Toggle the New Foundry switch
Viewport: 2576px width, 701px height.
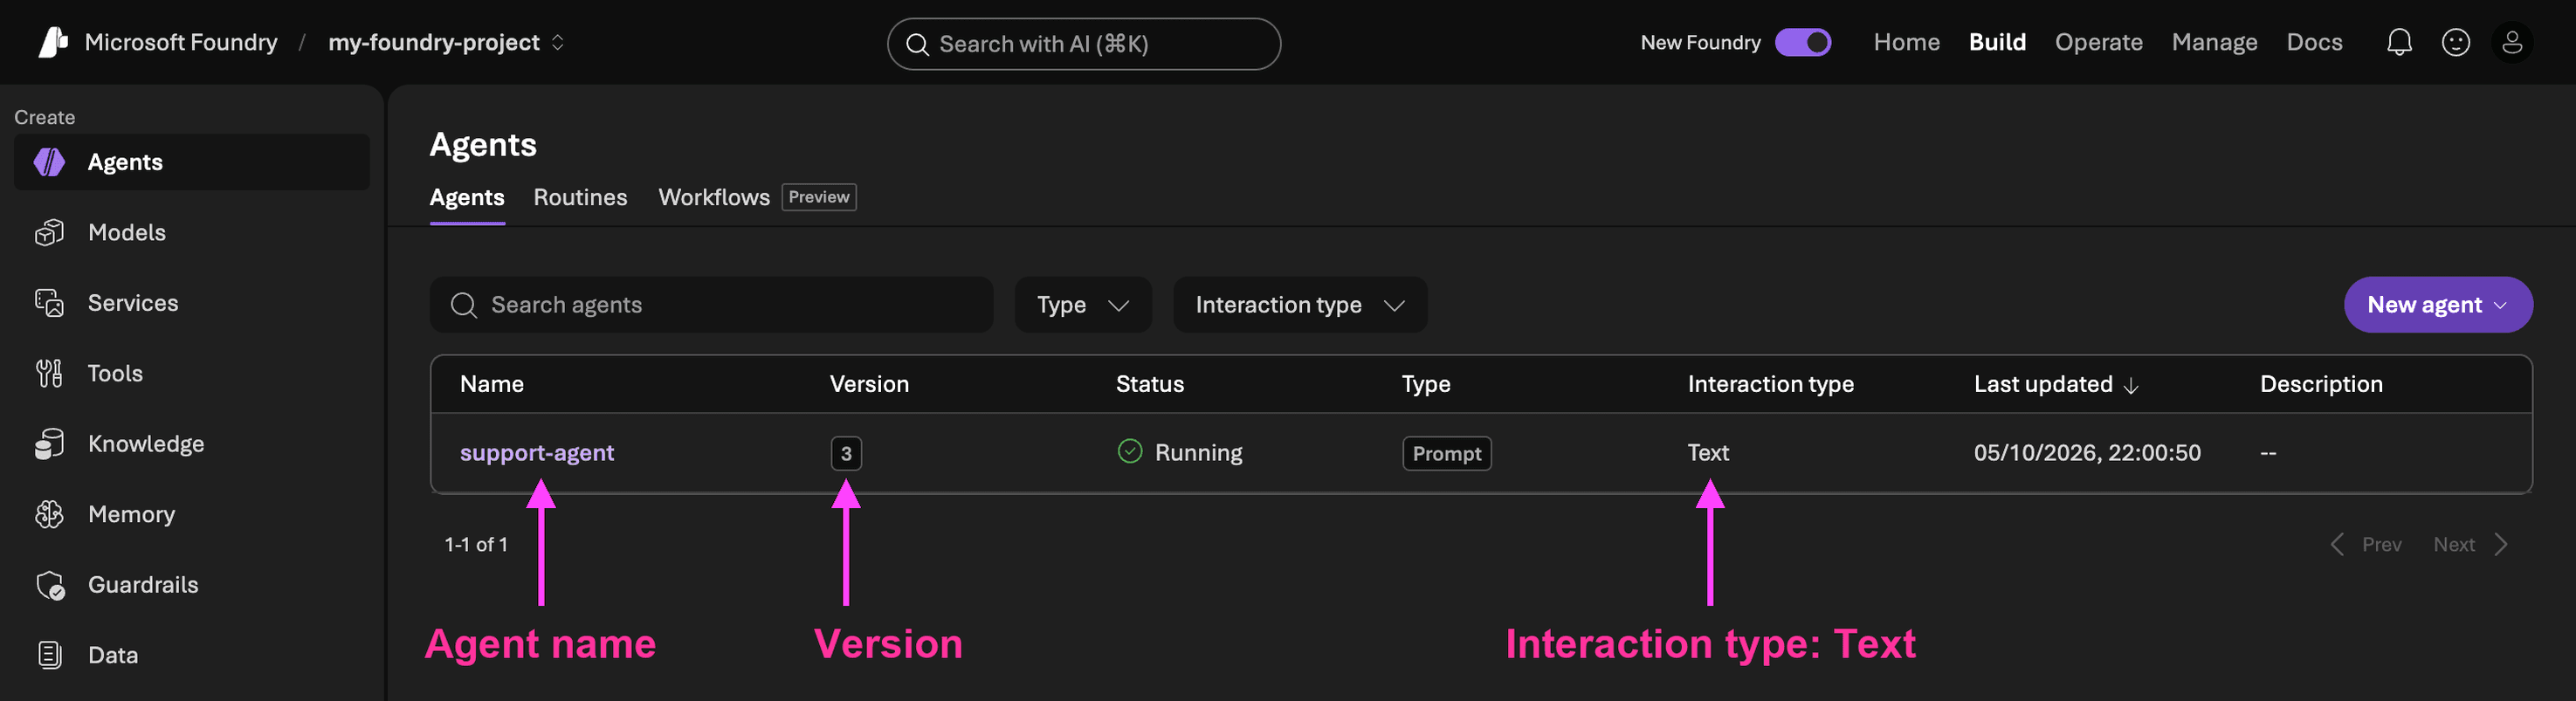[x=1802, y=42]
